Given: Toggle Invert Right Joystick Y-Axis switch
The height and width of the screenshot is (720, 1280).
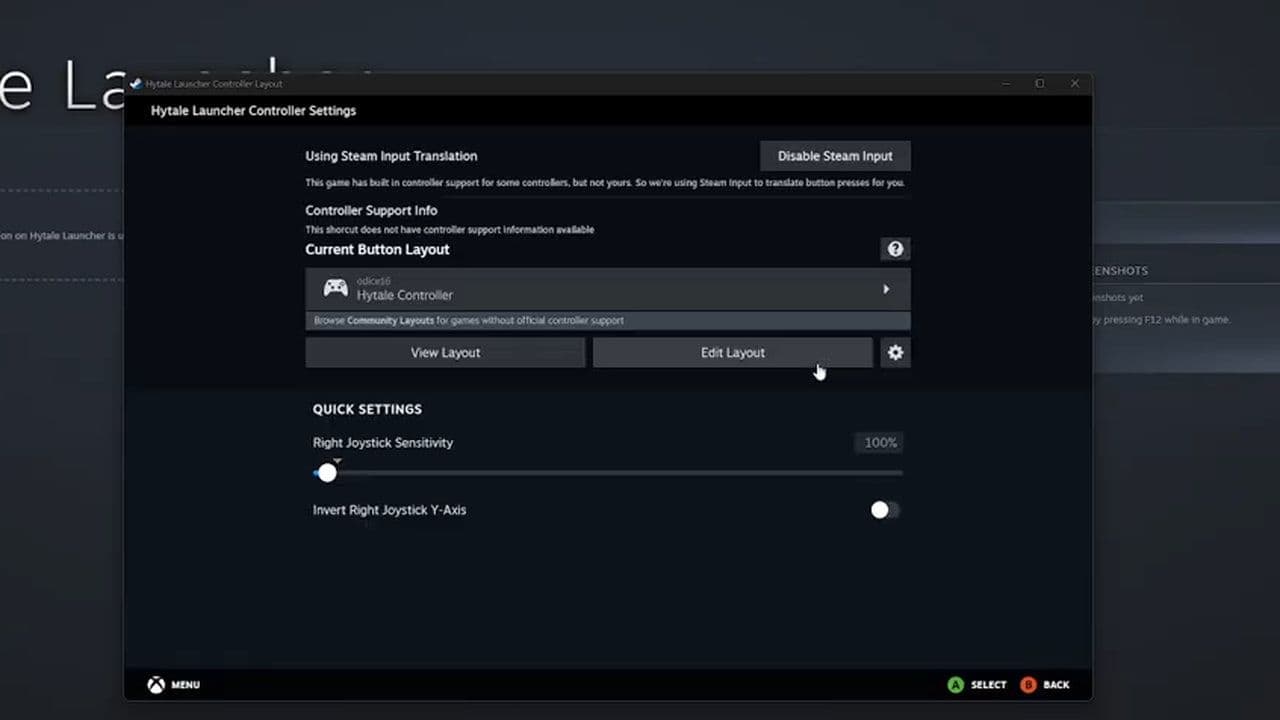Looking at the screenshot, I should click(x=884, y=510).
